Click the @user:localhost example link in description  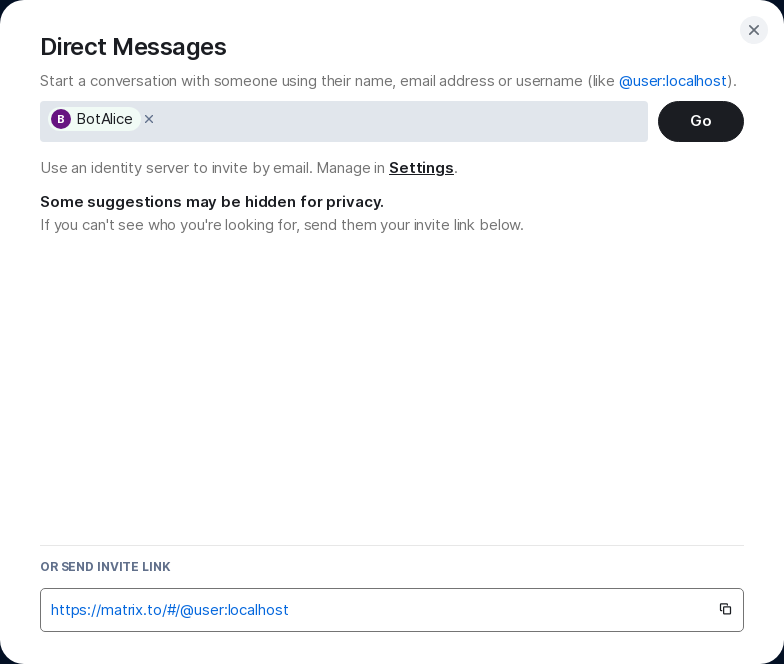673,81
